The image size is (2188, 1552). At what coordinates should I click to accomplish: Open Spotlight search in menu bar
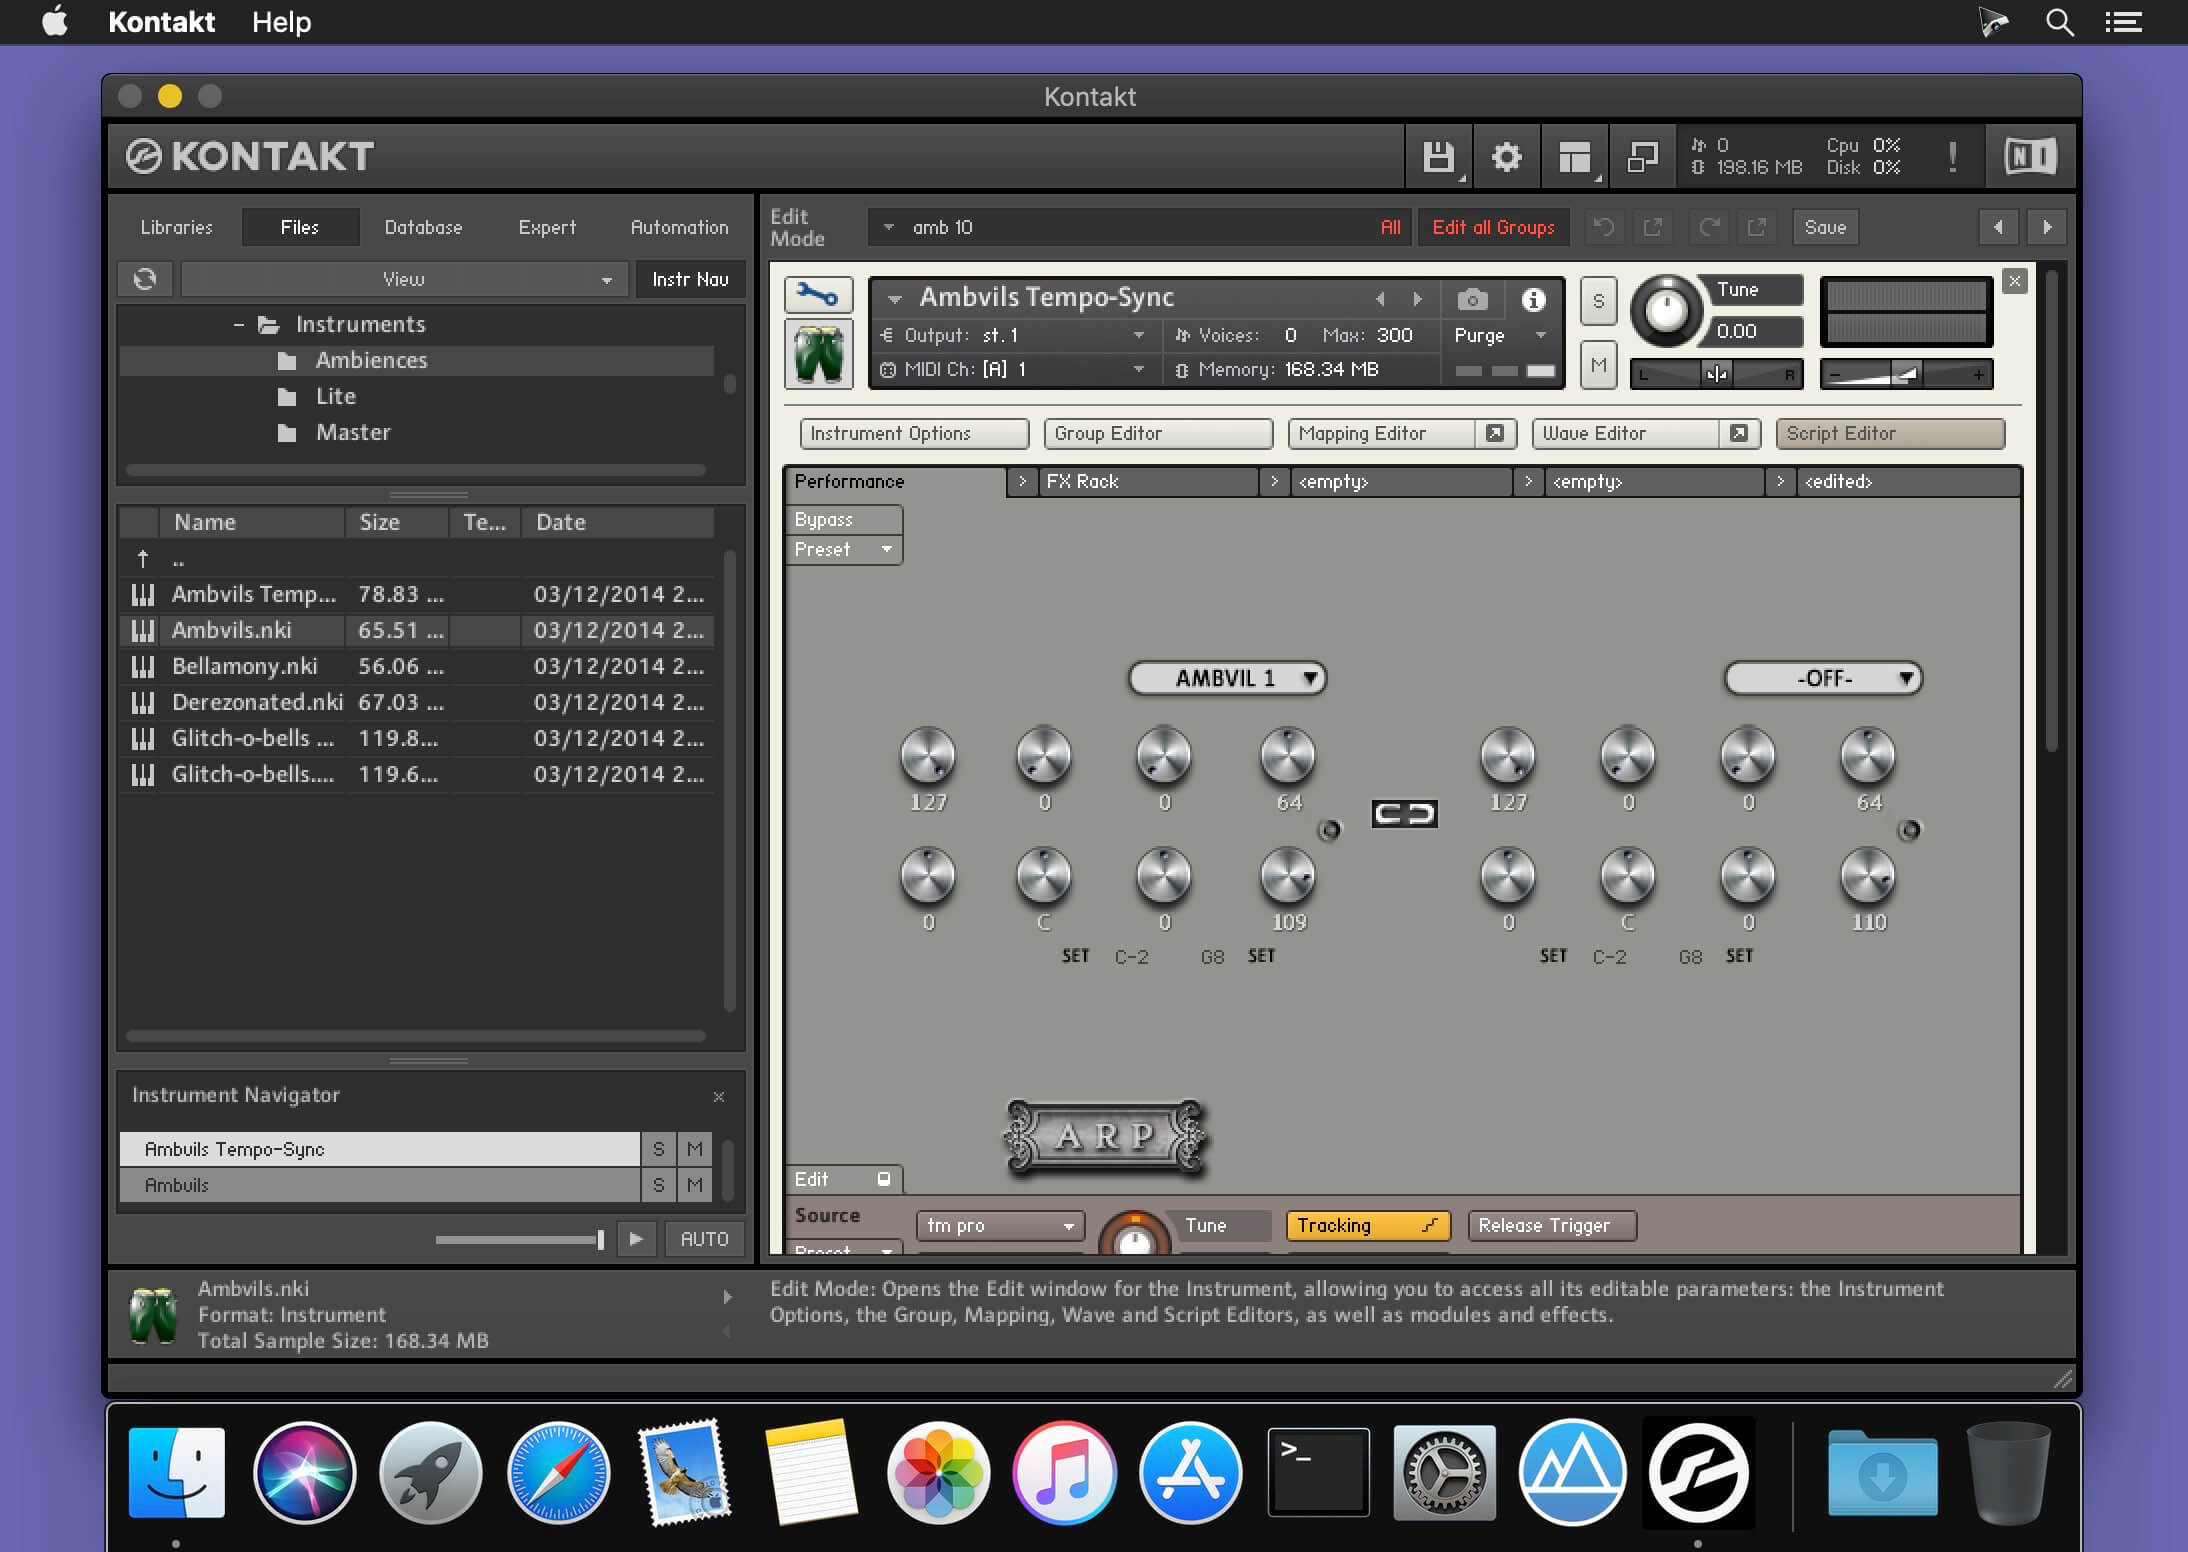[2059, 22]
